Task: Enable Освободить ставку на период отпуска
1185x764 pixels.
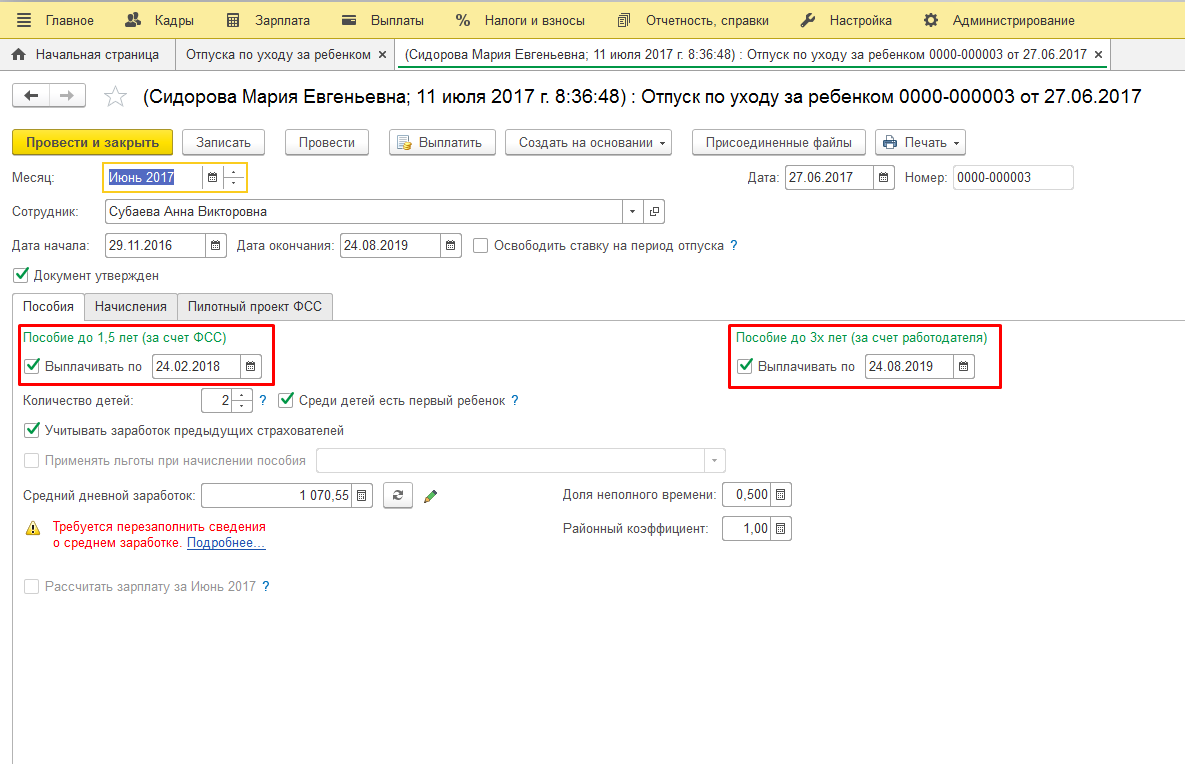Action: (481, 245)
